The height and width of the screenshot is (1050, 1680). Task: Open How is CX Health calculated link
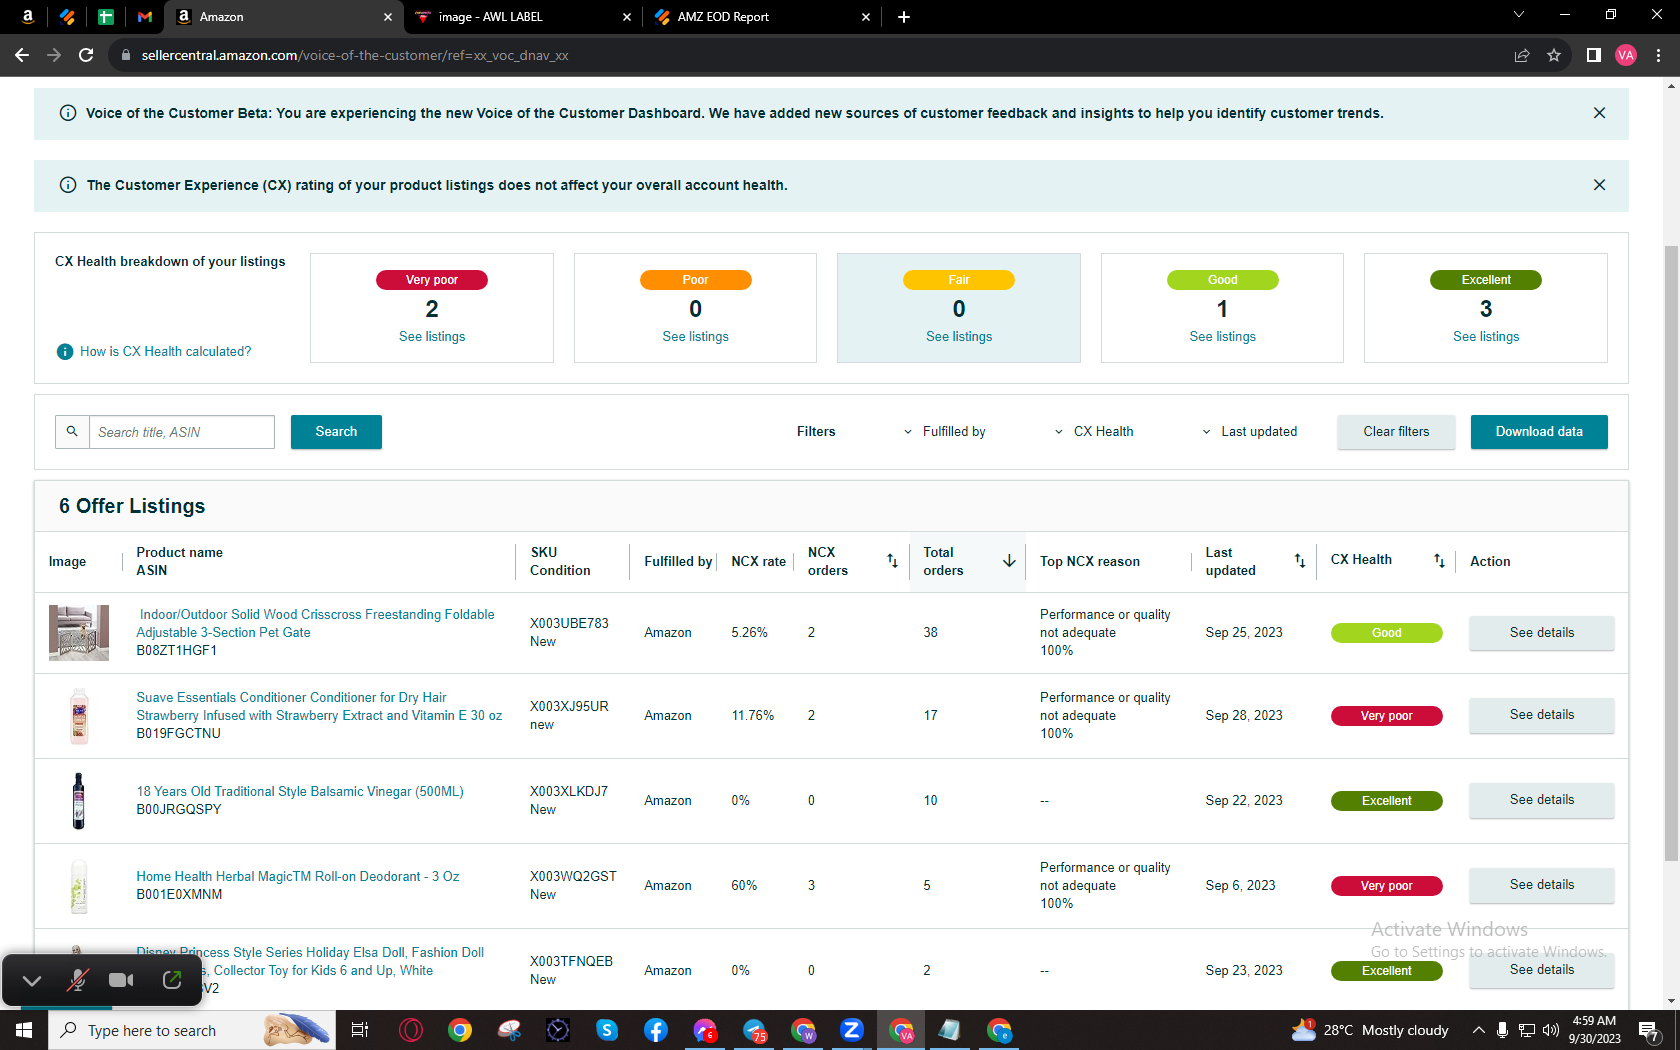(166, 352)
